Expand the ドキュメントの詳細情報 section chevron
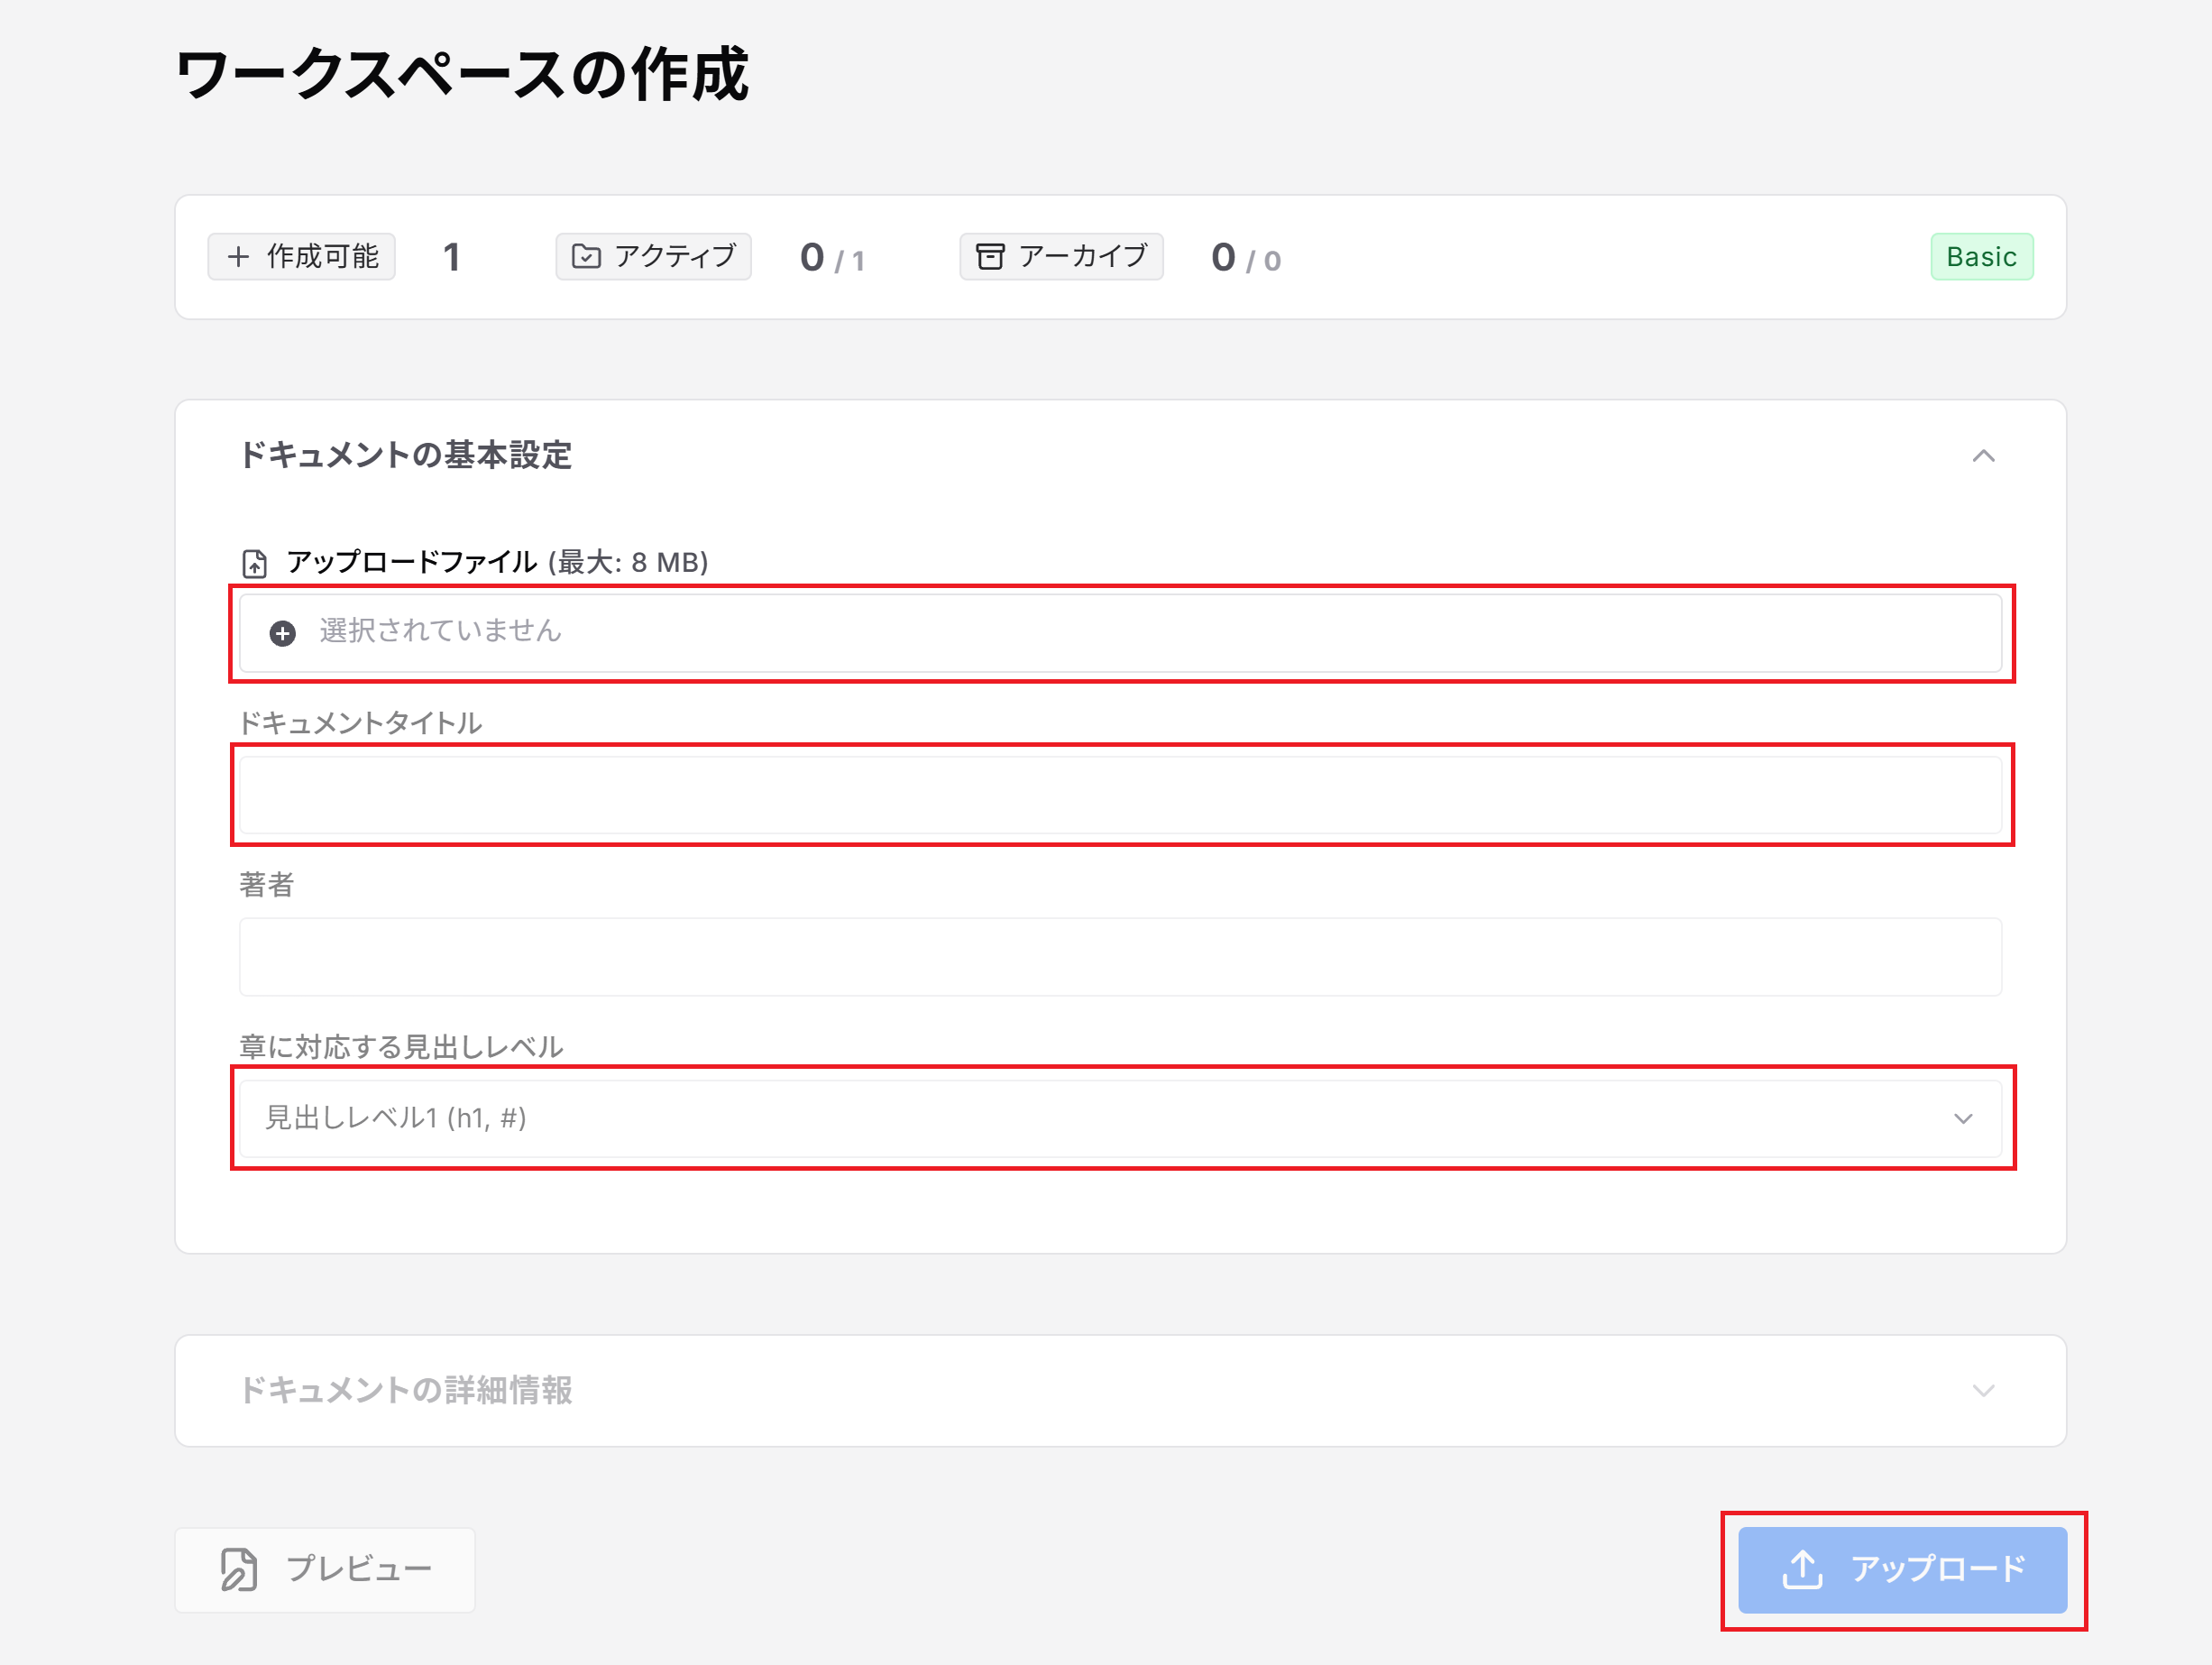Screen dimensions: 2212x1665 [1983, 1390]
